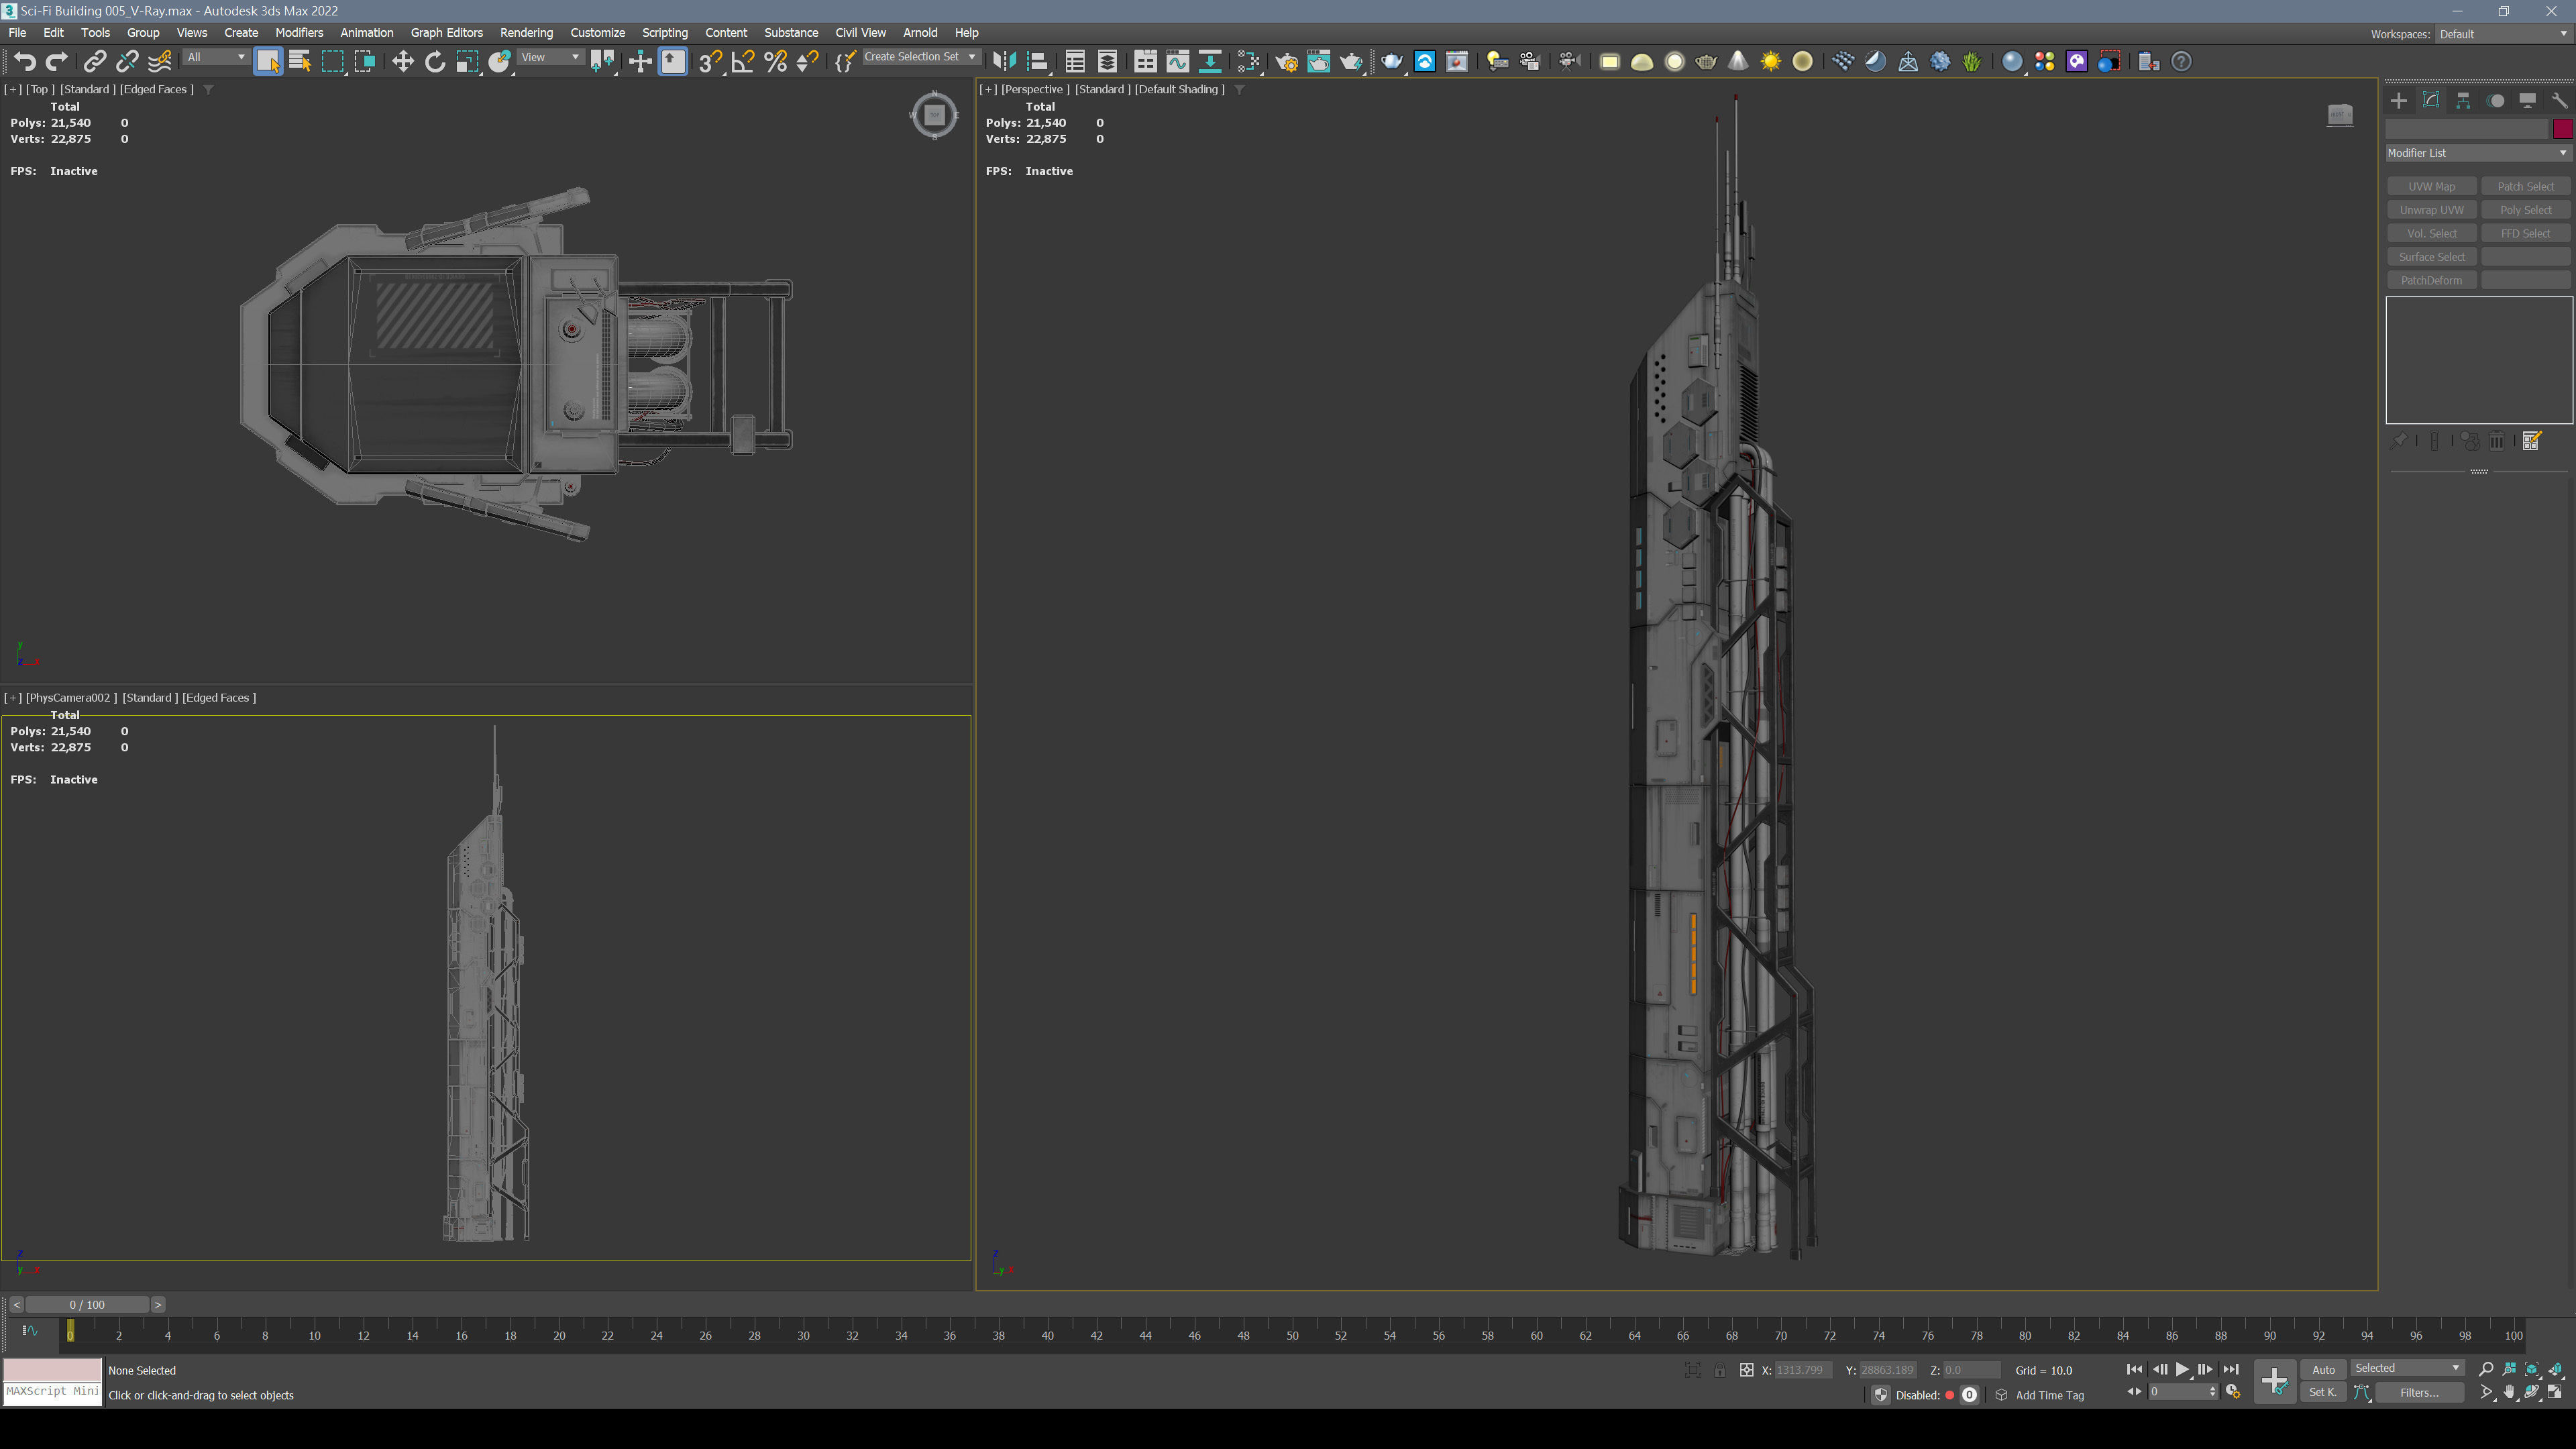
Task: Open the PhysCamera002 view label menu
Action: point(71,697)
